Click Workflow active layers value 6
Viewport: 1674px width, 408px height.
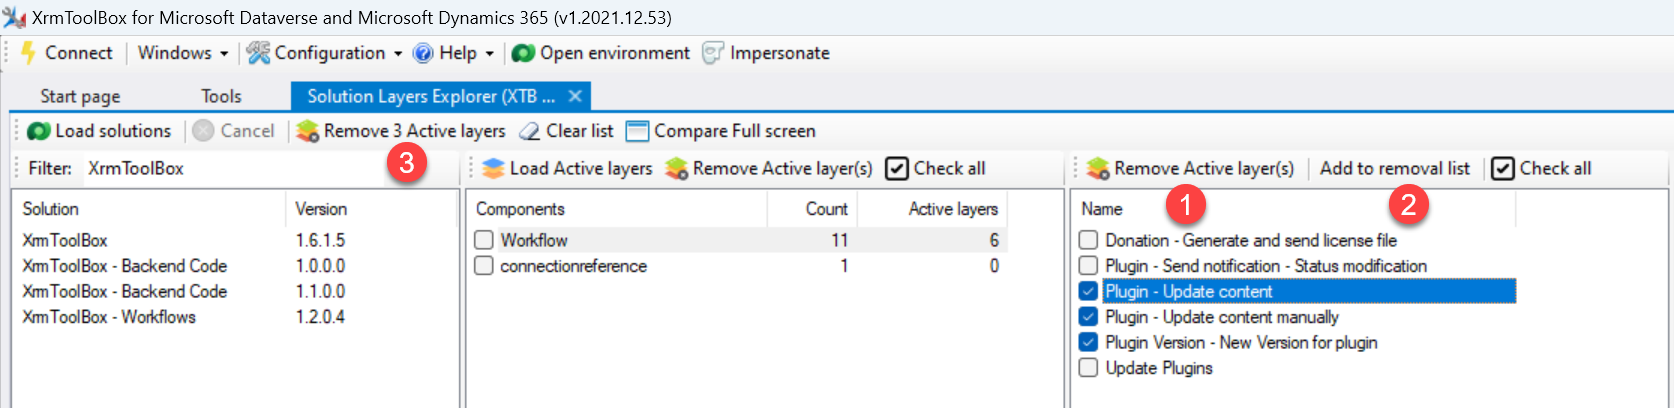(994, 240)
